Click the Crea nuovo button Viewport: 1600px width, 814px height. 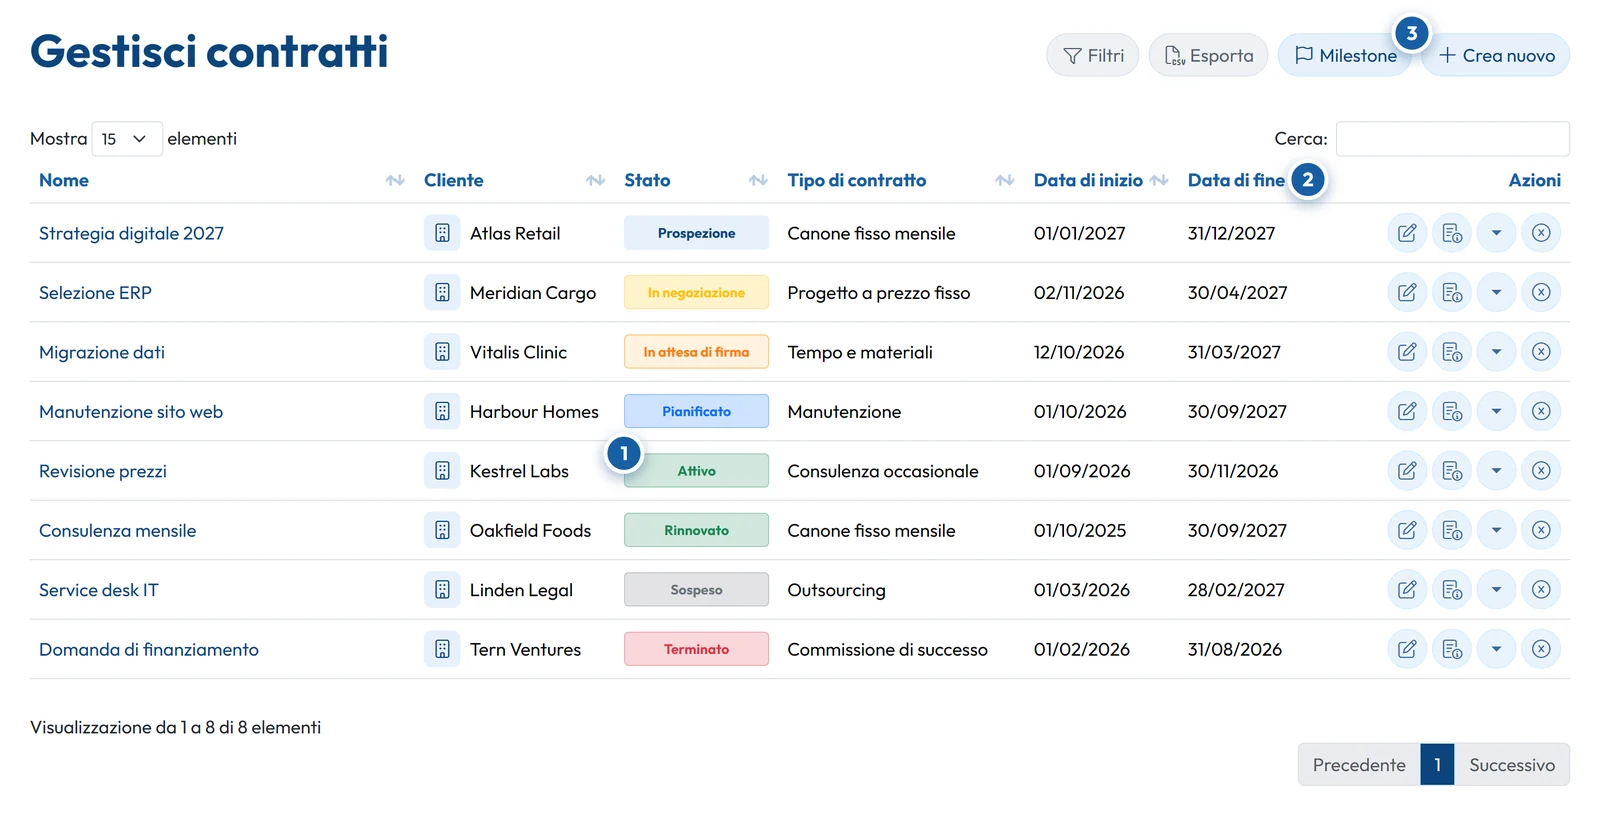pos(1496,56)
